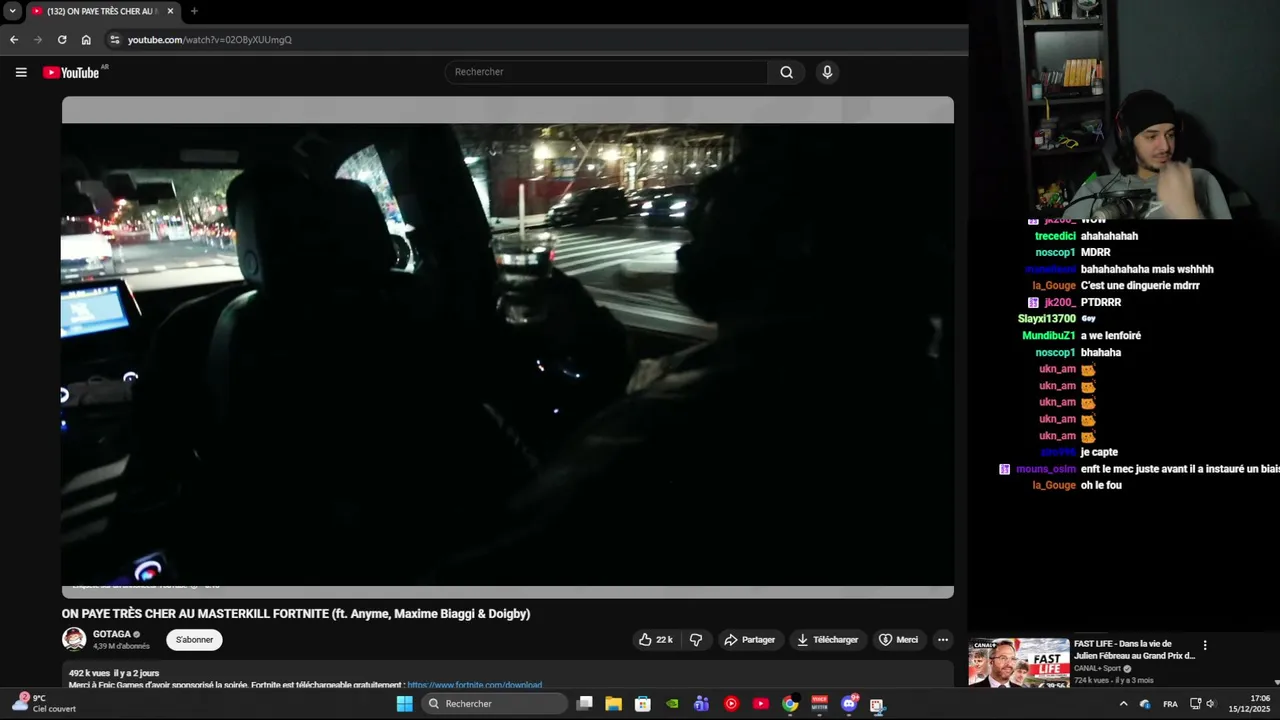The height and width of the screenshot is (720, 1280).
Task: Click chat username mouns_oslm
Action: [x=1046, y=469]
